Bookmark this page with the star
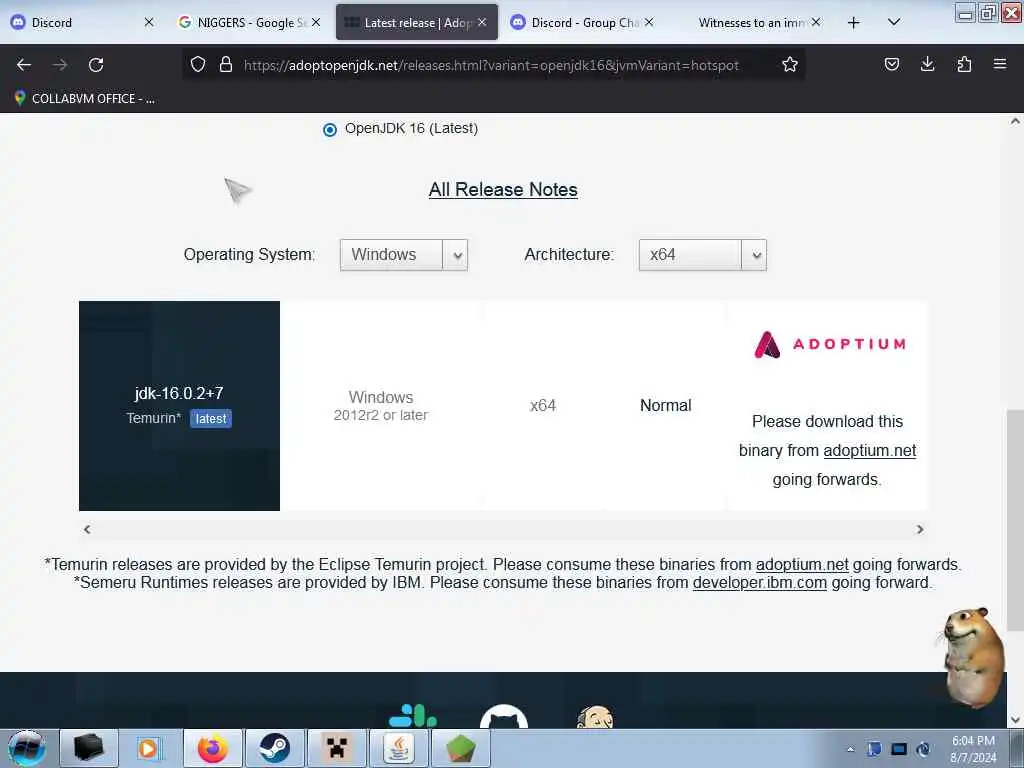Image resolution: width=1024 pixels, height=768 pixels. pos(790,65)
